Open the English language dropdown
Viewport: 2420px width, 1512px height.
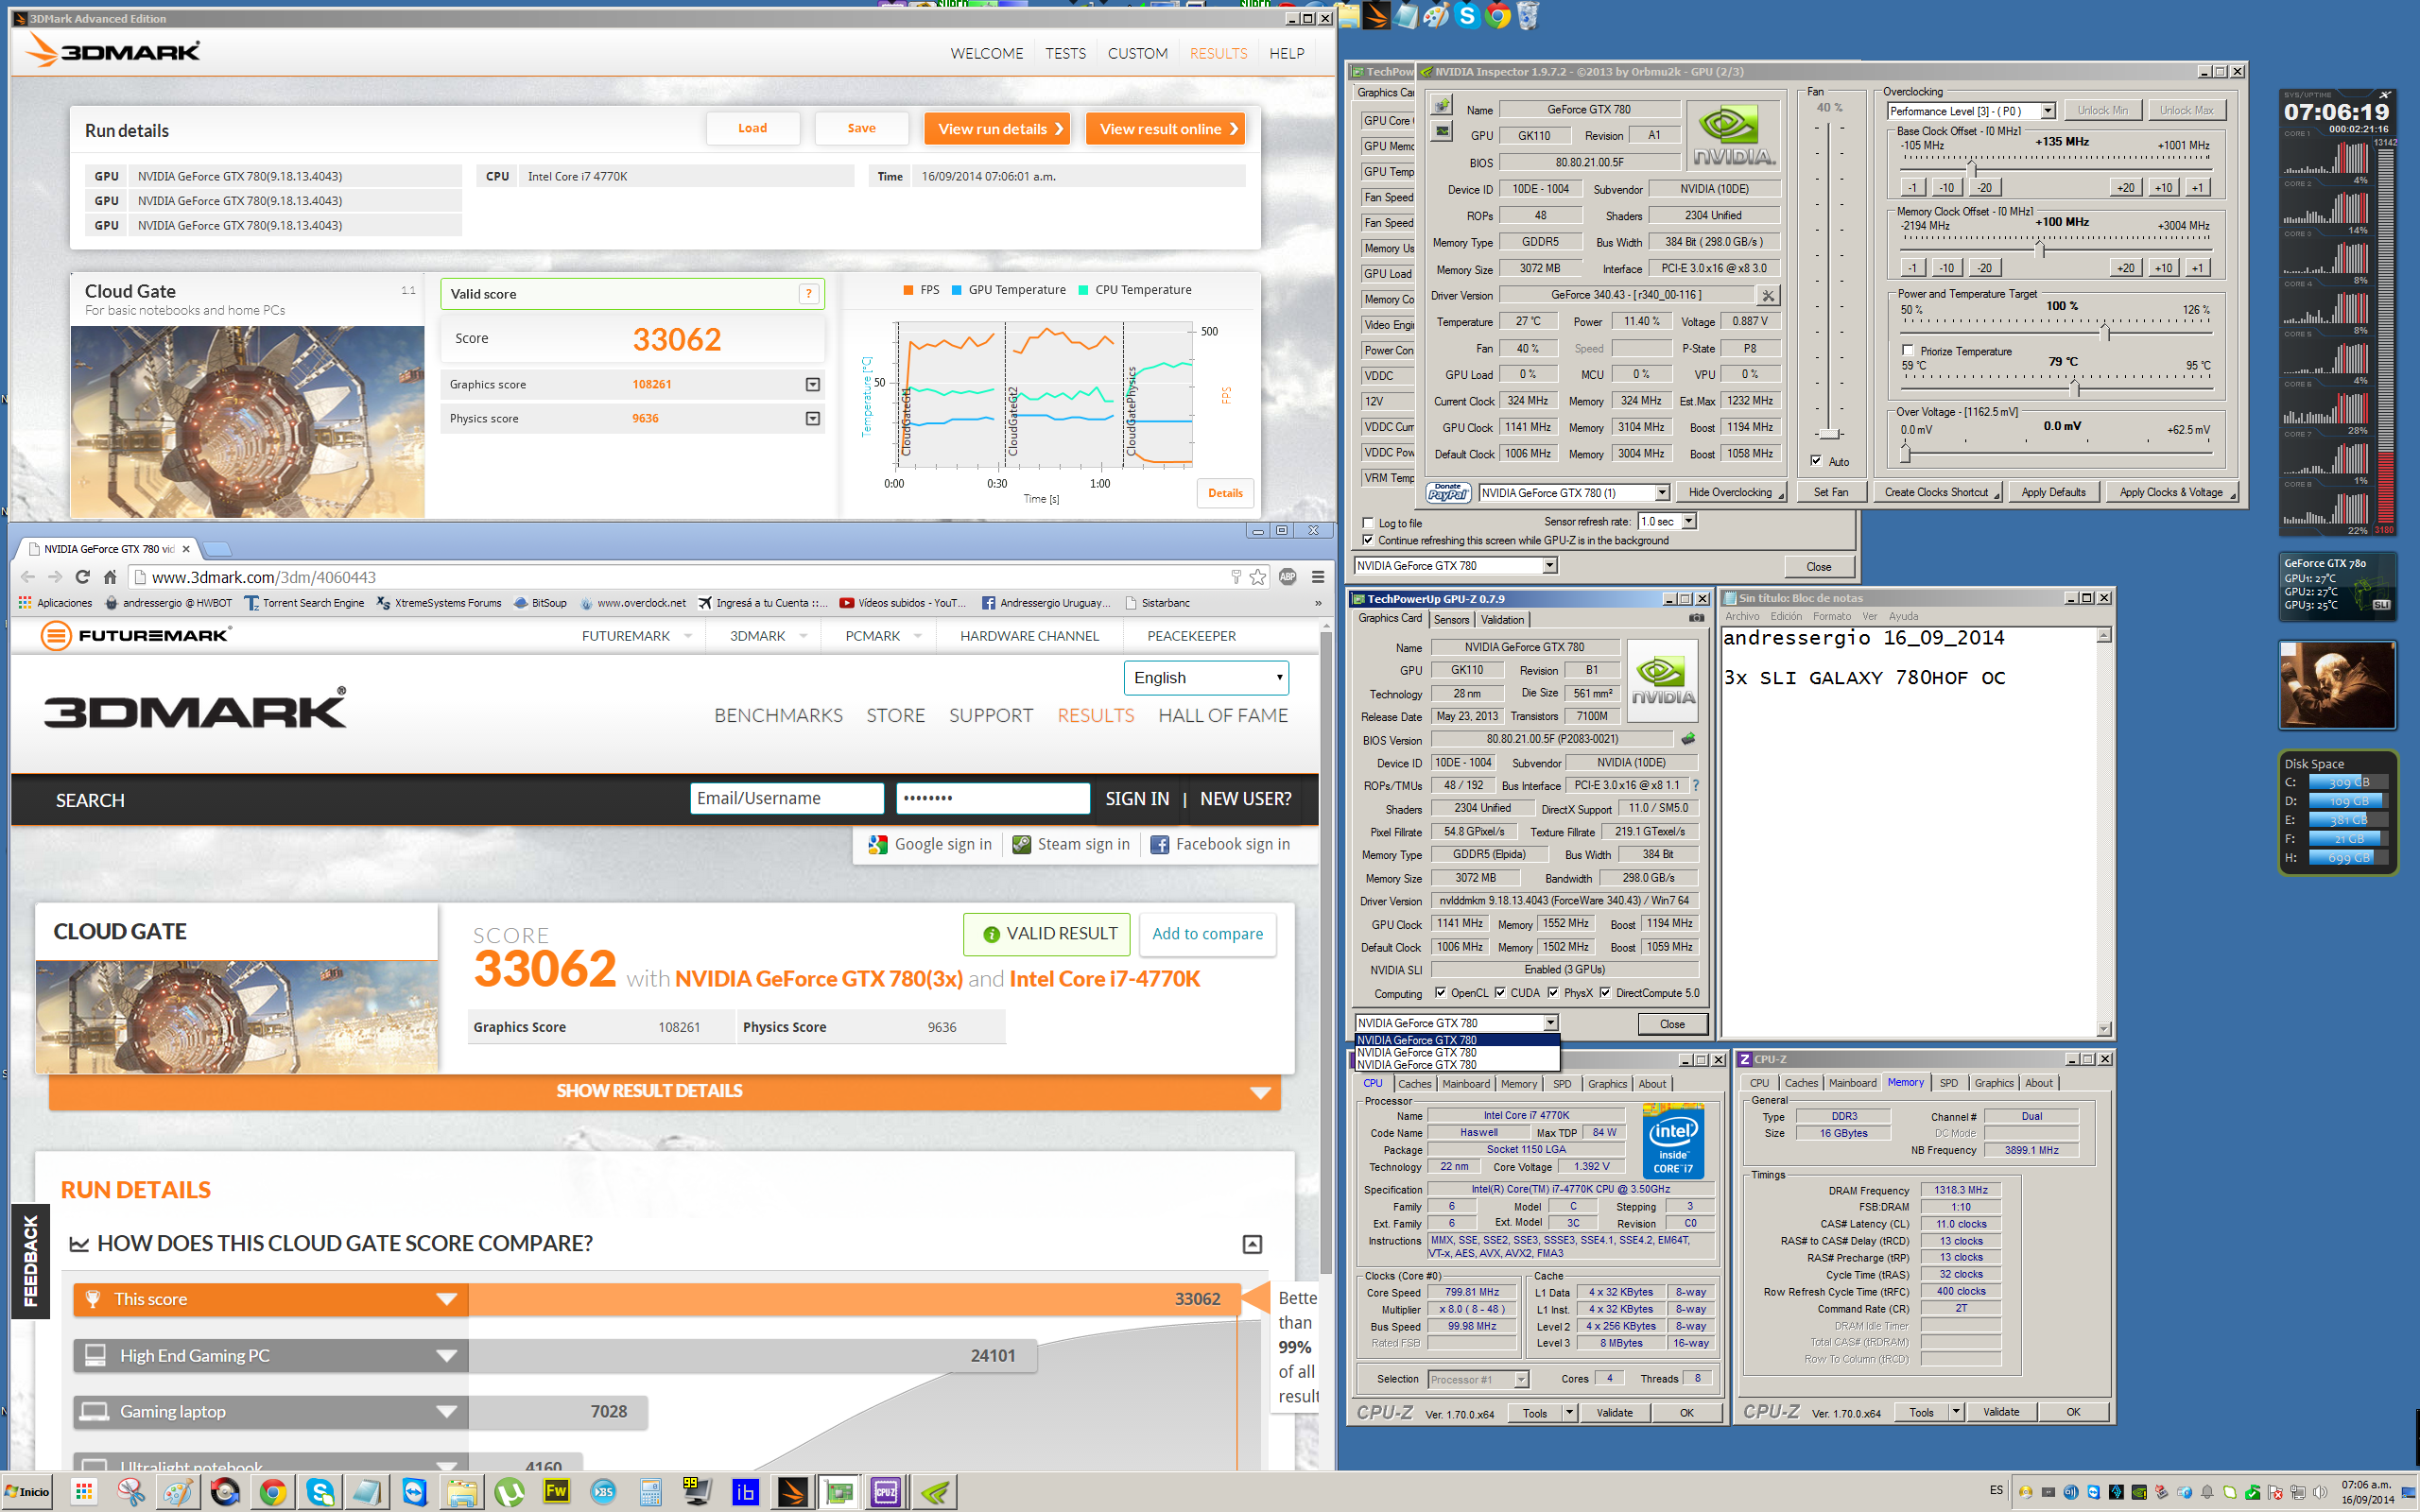[x=1206, y=677]
